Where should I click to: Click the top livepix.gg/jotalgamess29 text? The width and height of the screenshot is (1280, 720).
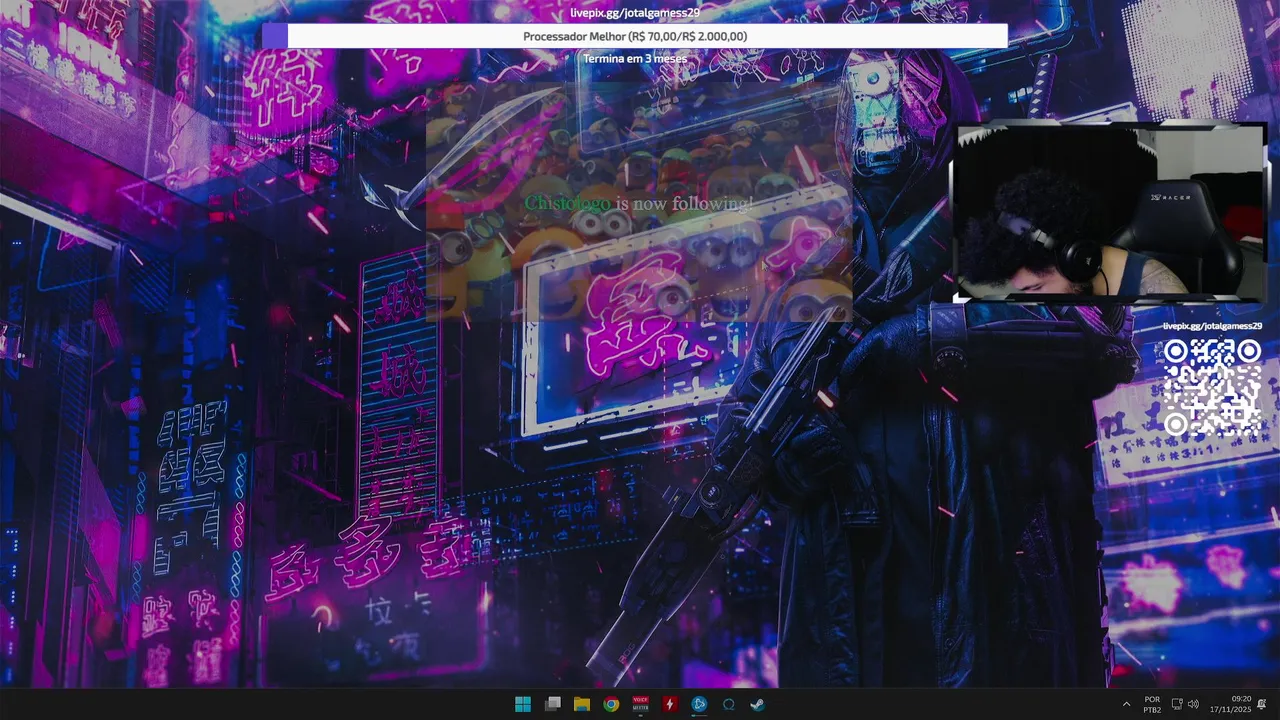coord(635,12)
